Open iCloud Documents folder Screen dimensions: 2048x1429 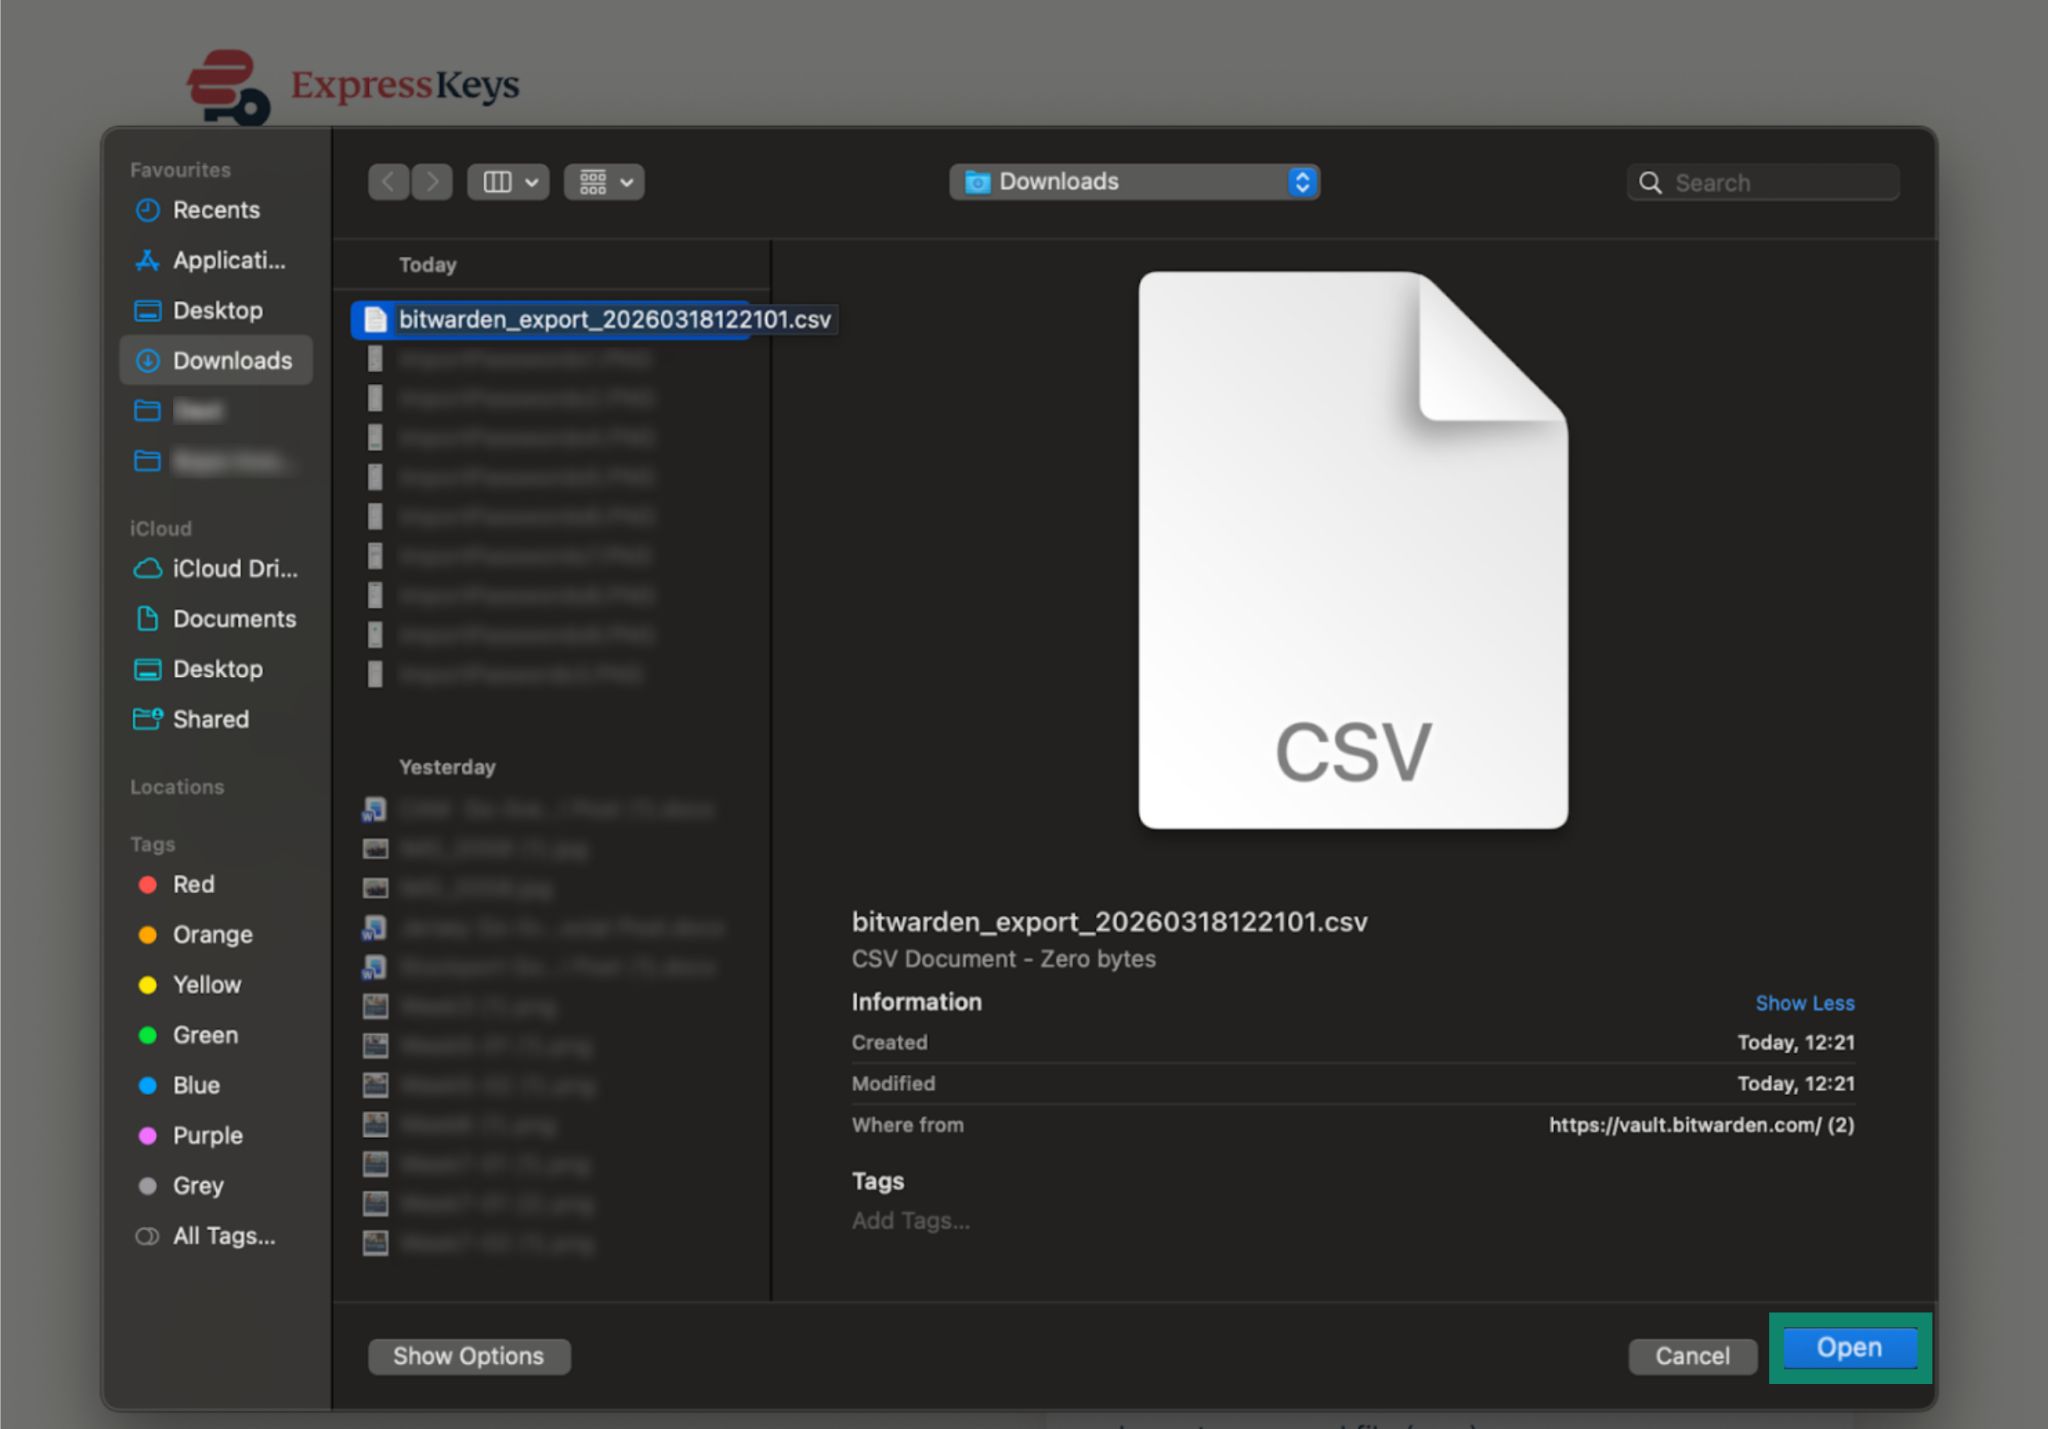tap(234, 619)
